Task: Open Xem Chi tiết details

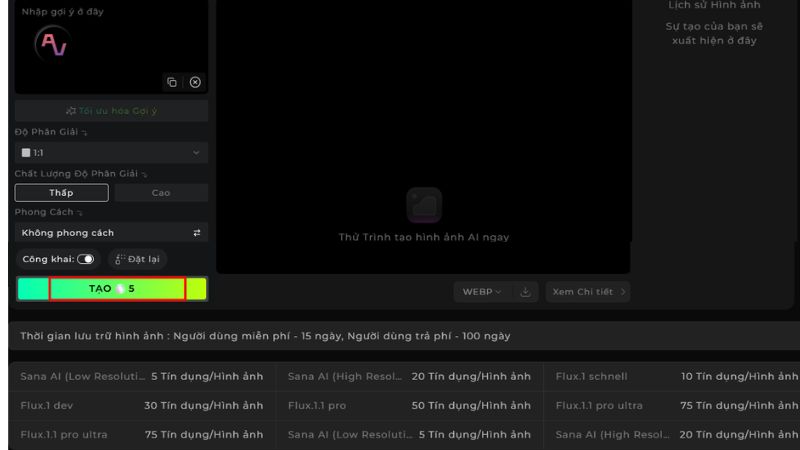Action: (589, 292)
